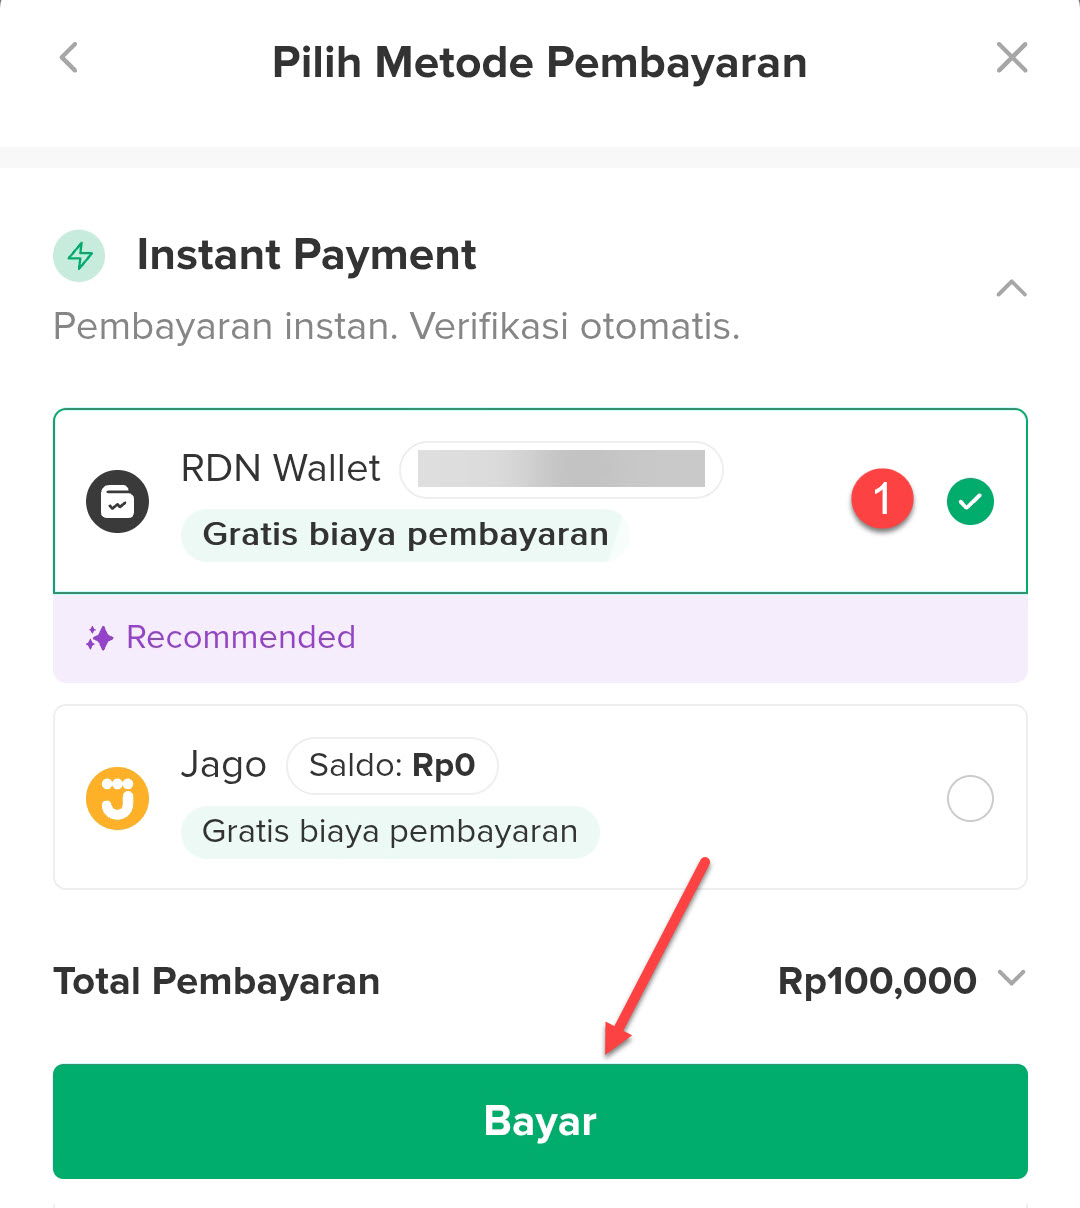1080x1208 pixels.
Task: Click the Instant Payment heading
Action: pyautogui.click(x=306, y=255)
